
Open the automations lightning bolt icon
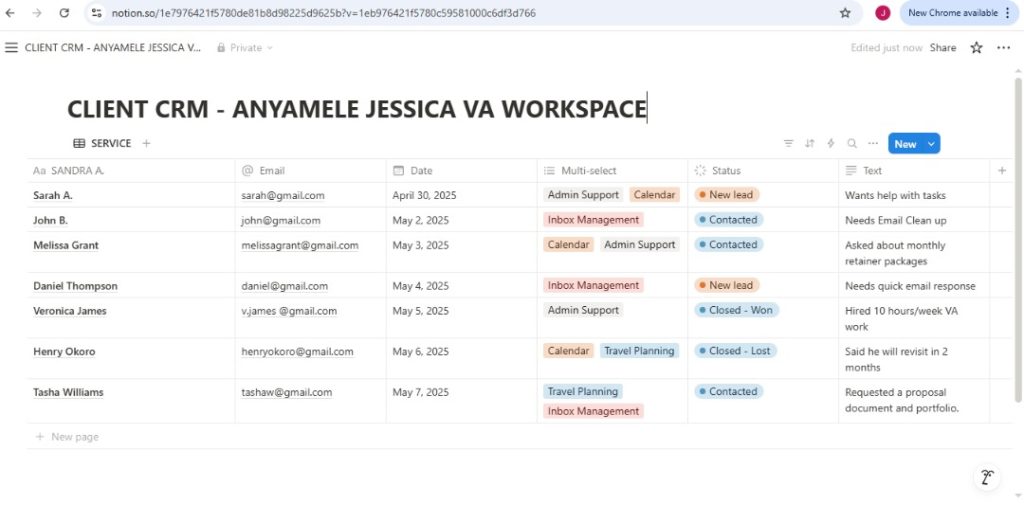pos(831,144)
